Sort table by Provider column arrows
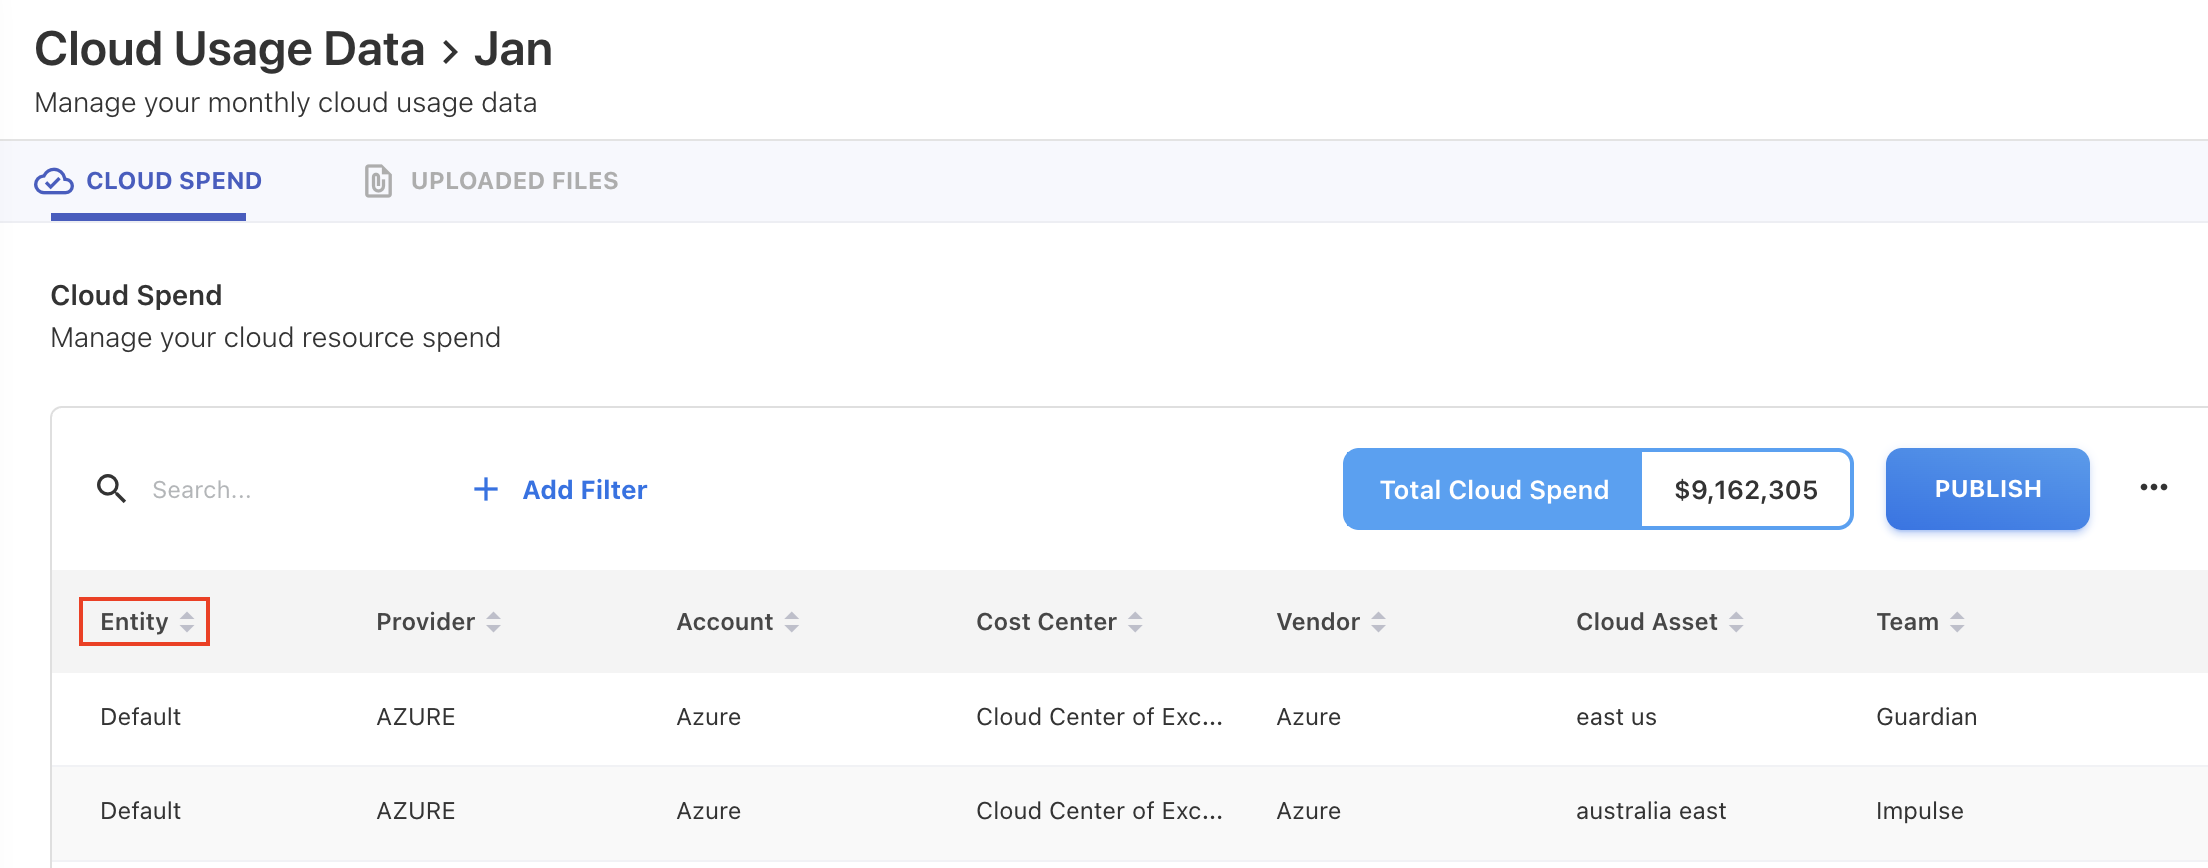Screen dimensions: 2208x868 tap(493, 622)
